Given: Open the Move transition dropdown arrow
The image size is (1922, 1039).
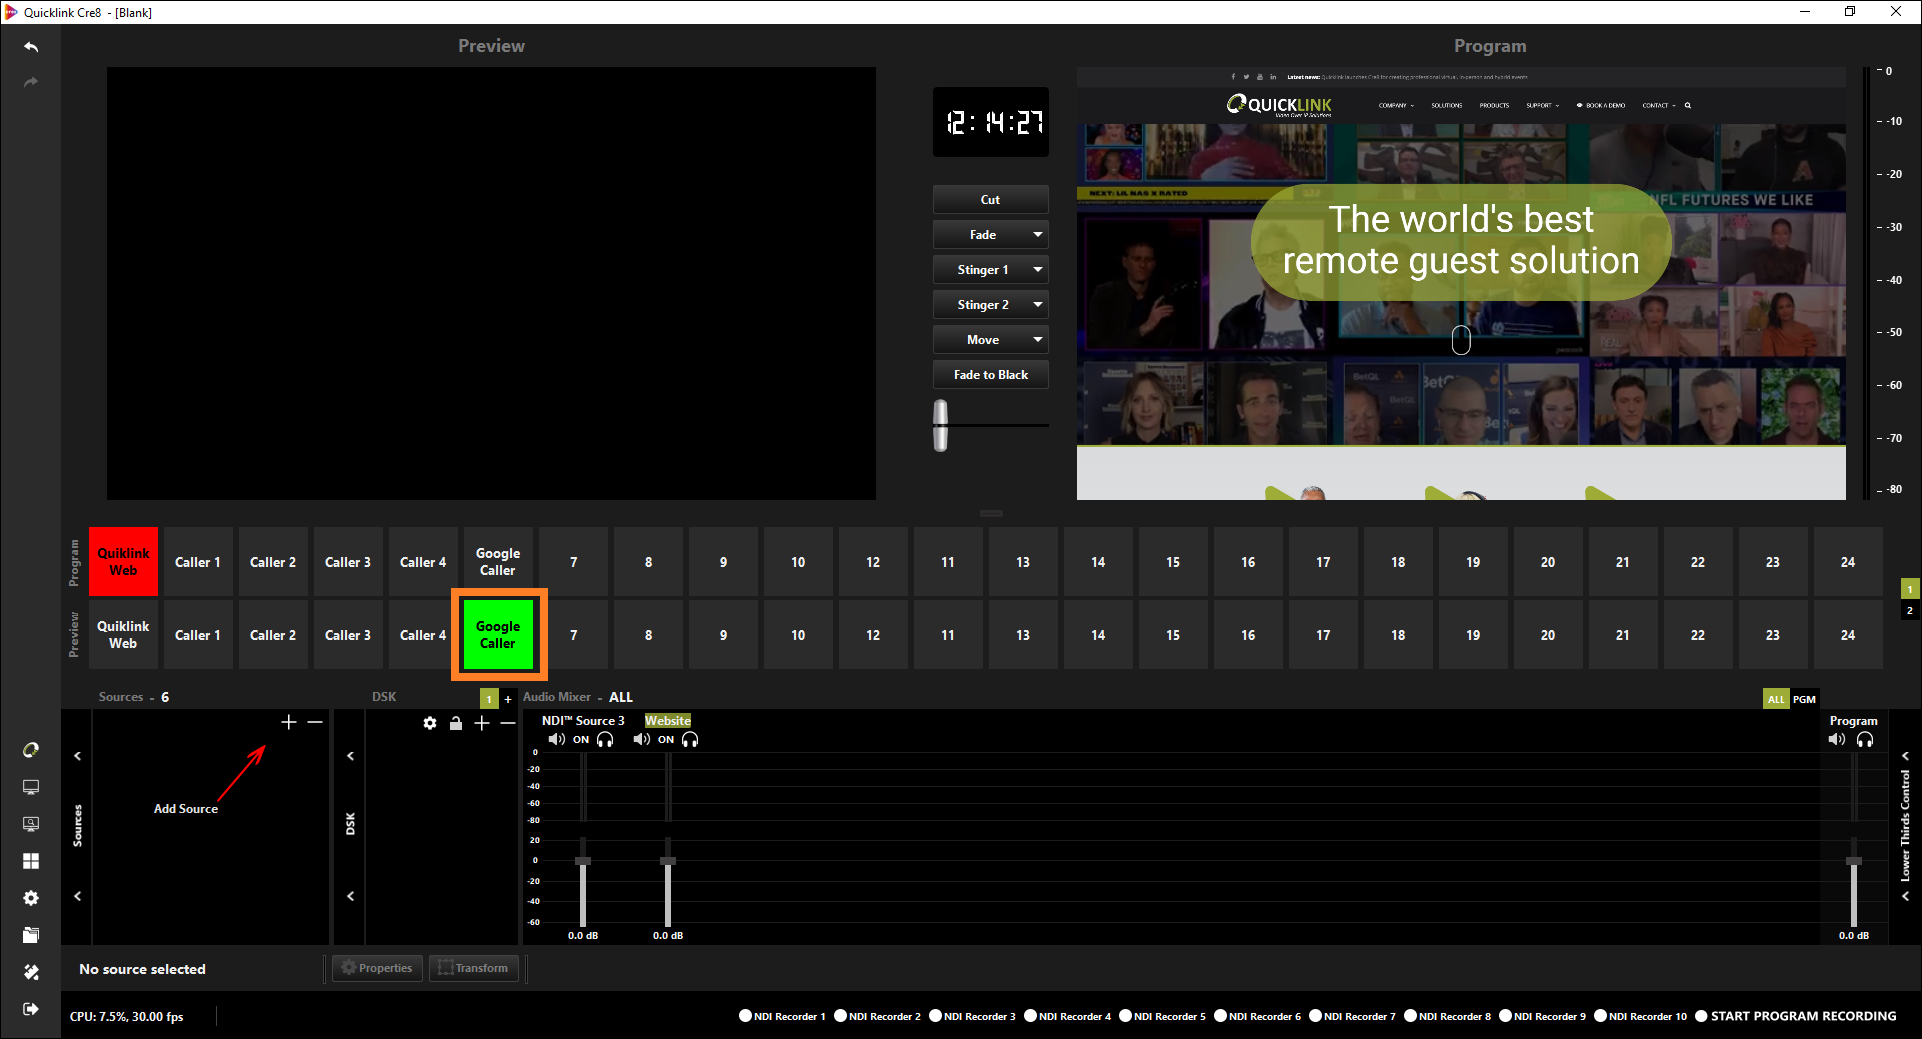Looking at the screenshot, I should click(1038, 340).
